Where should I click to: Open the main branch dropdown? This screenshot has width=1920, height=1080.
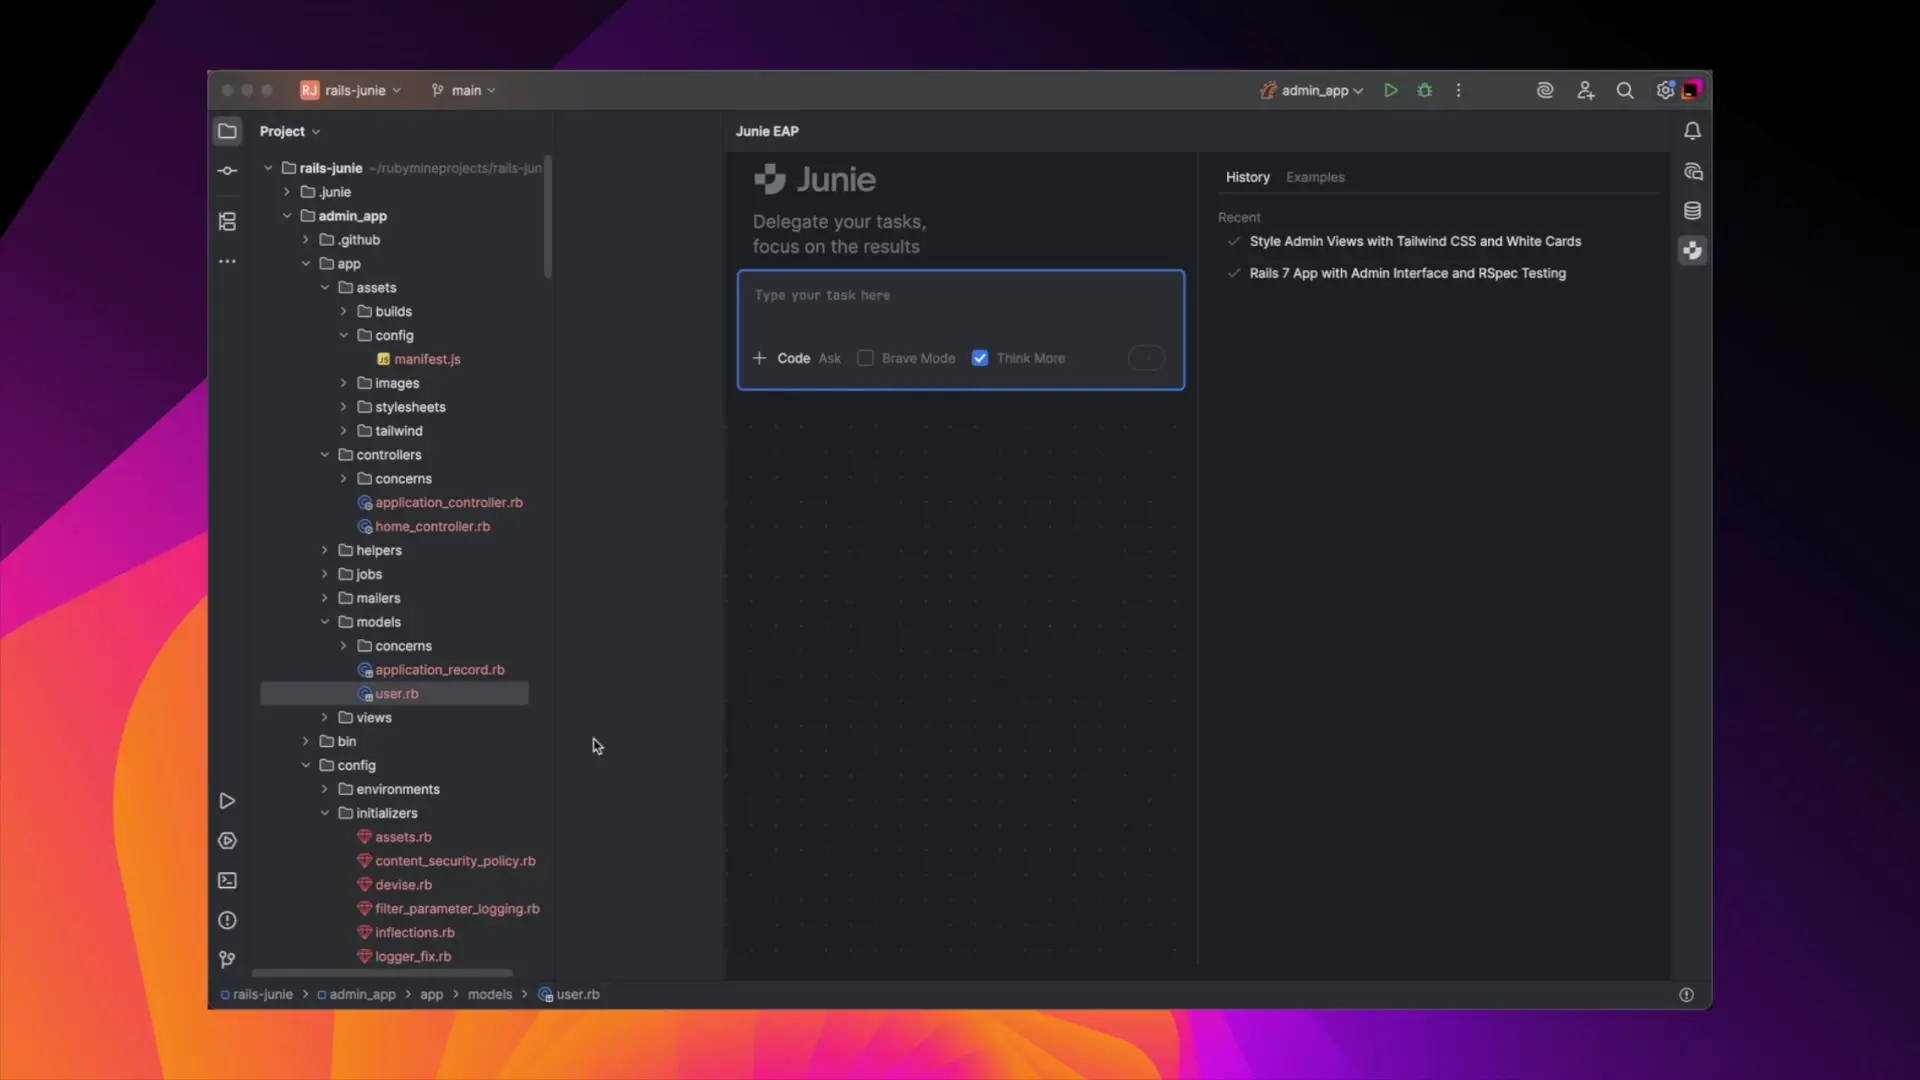tap(464, 90)
